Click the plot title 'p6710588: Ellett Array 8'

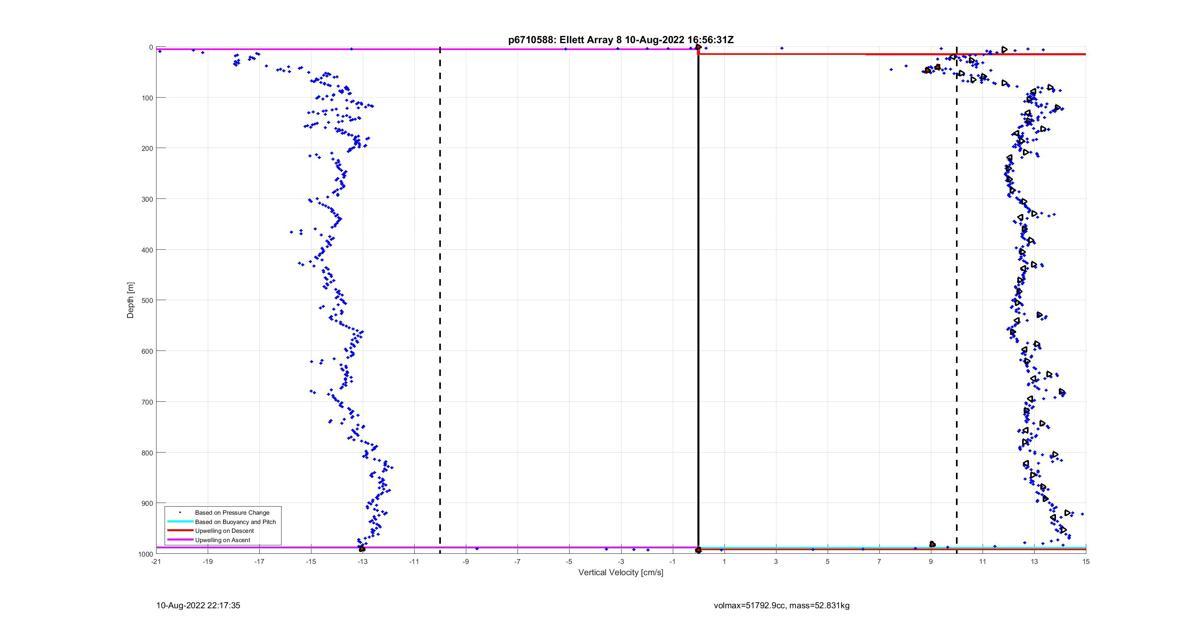565,40
